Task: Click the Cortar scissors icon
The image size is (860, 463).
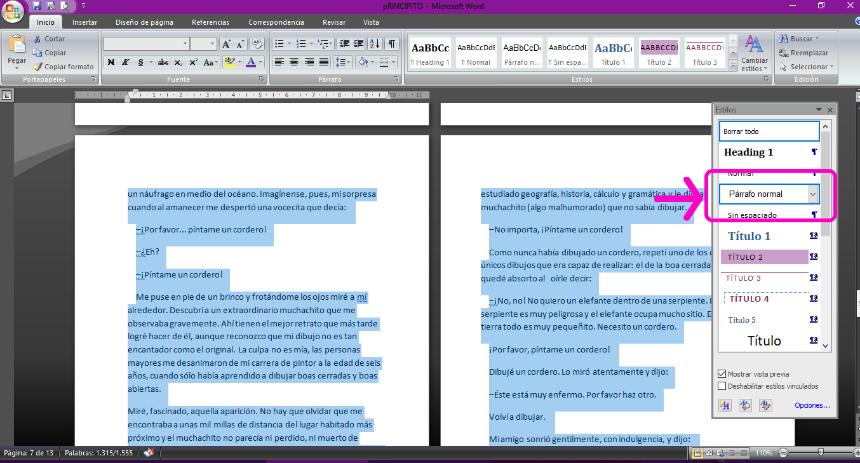Action: coord(37,39)
